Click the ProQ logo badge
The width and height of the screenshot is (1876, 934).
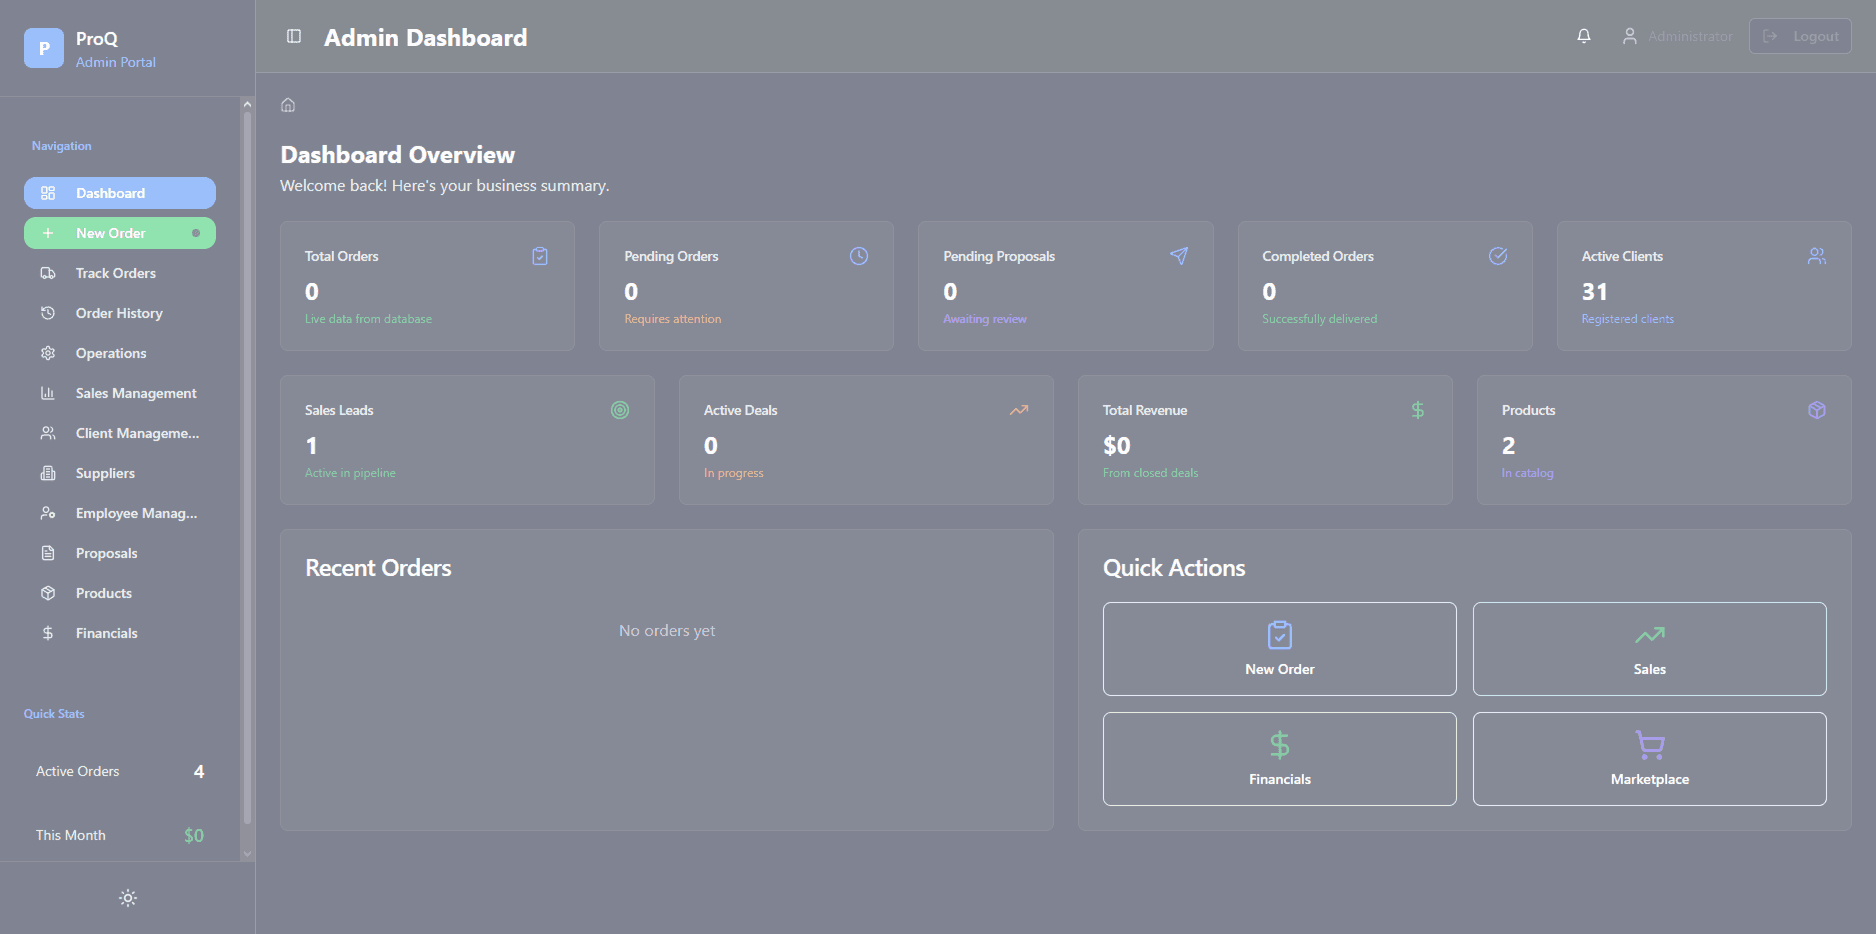44,48
